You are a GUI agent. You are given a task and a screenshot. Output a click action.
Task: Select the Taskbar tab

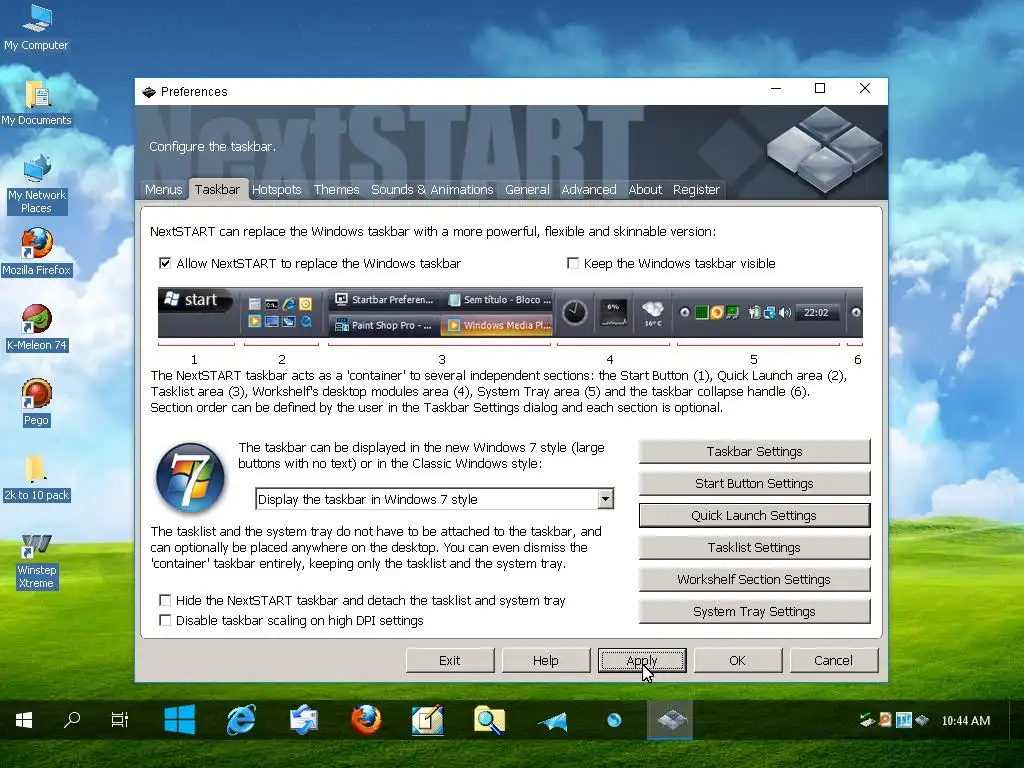coord(217,189)
